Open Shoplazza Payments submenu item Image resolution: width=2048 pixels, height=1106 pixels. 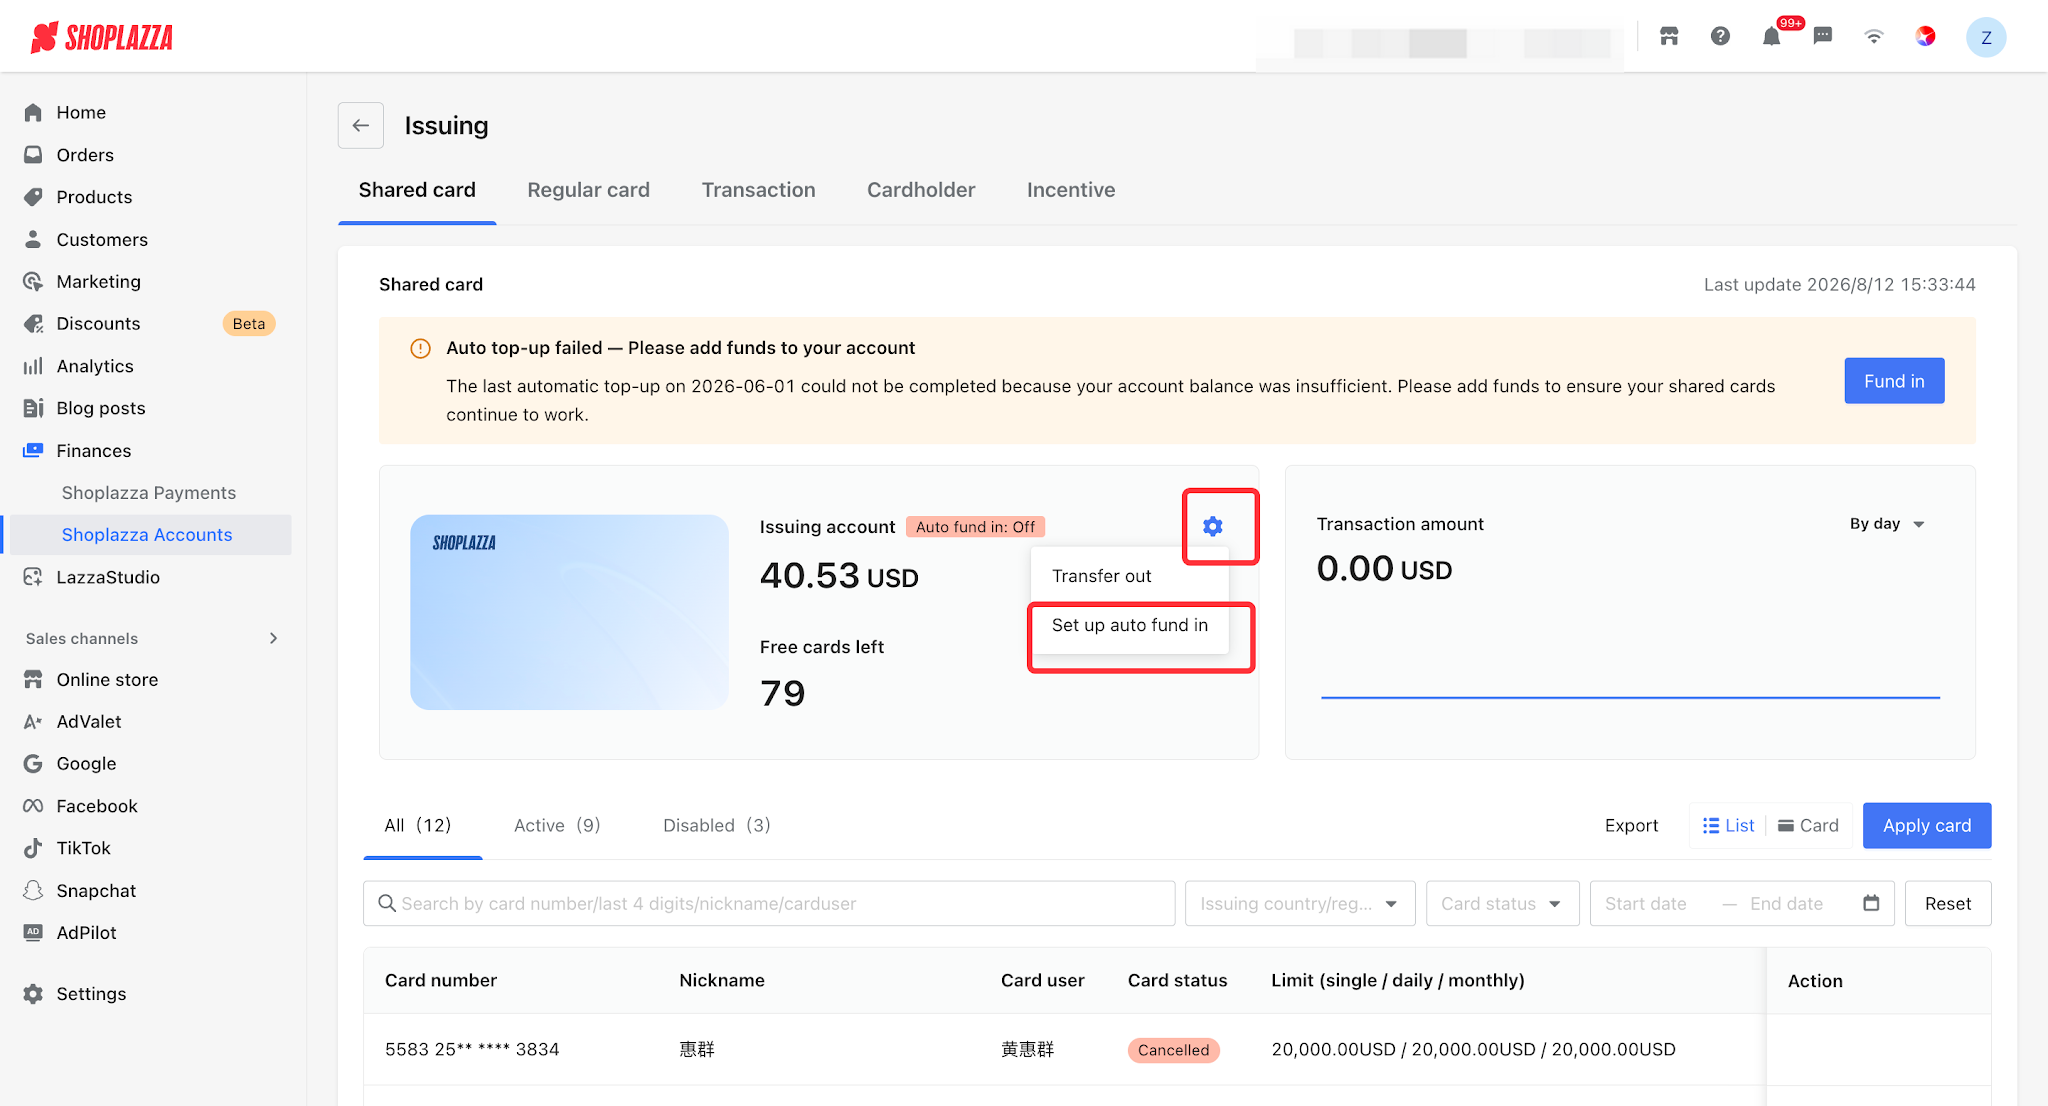tap(149, 493)
